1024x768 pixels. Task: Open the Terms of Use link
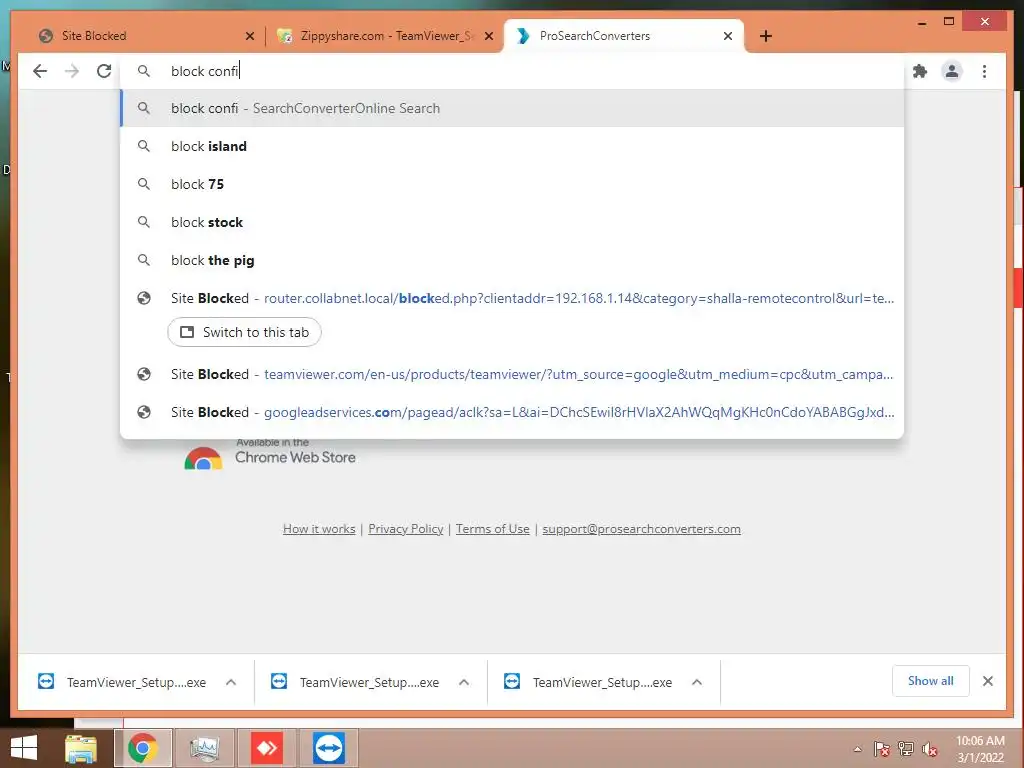coord(492,529)
